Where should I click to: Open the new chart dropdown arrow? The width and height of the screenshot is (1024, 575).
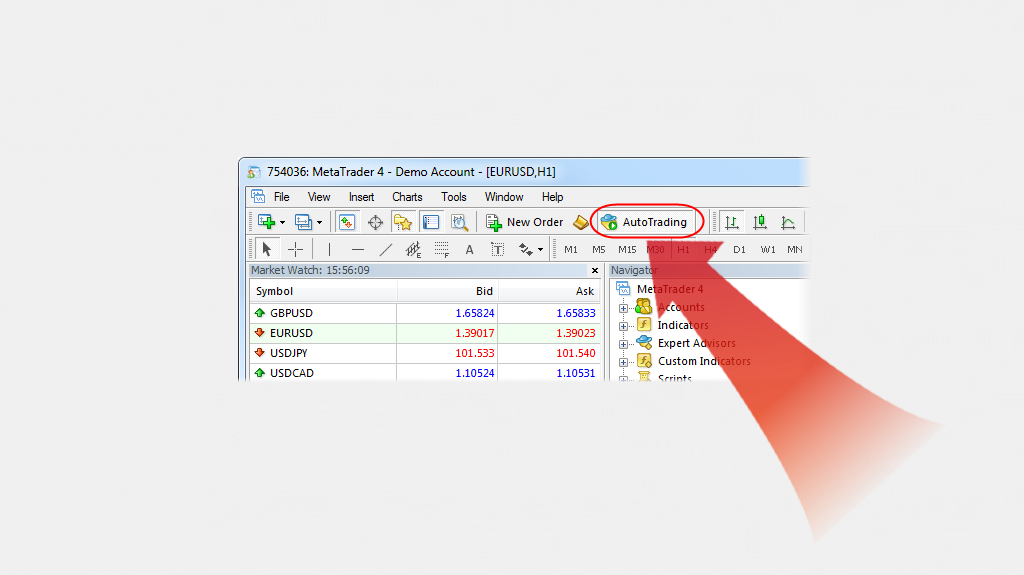click(x=283, y=222)
